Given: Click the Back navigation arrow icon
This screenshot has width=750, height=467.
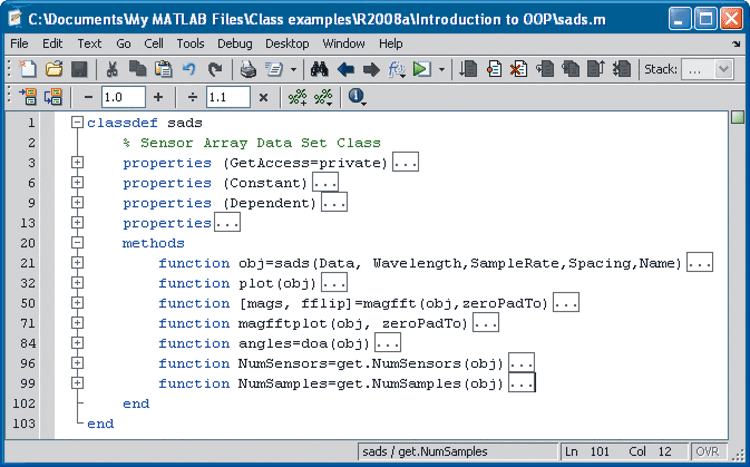Looking at the screenshot, I should pos(346,69).
